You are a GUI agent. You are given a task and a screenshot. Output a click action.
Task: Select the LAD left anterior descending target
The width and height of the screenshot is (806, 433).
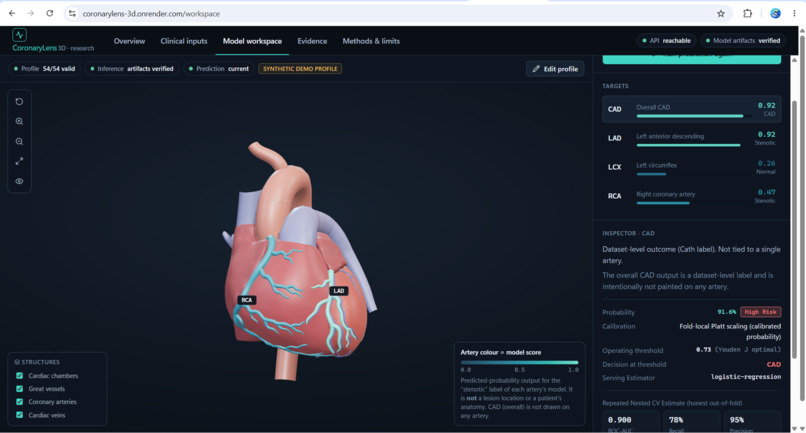click(x=691, y=138)
